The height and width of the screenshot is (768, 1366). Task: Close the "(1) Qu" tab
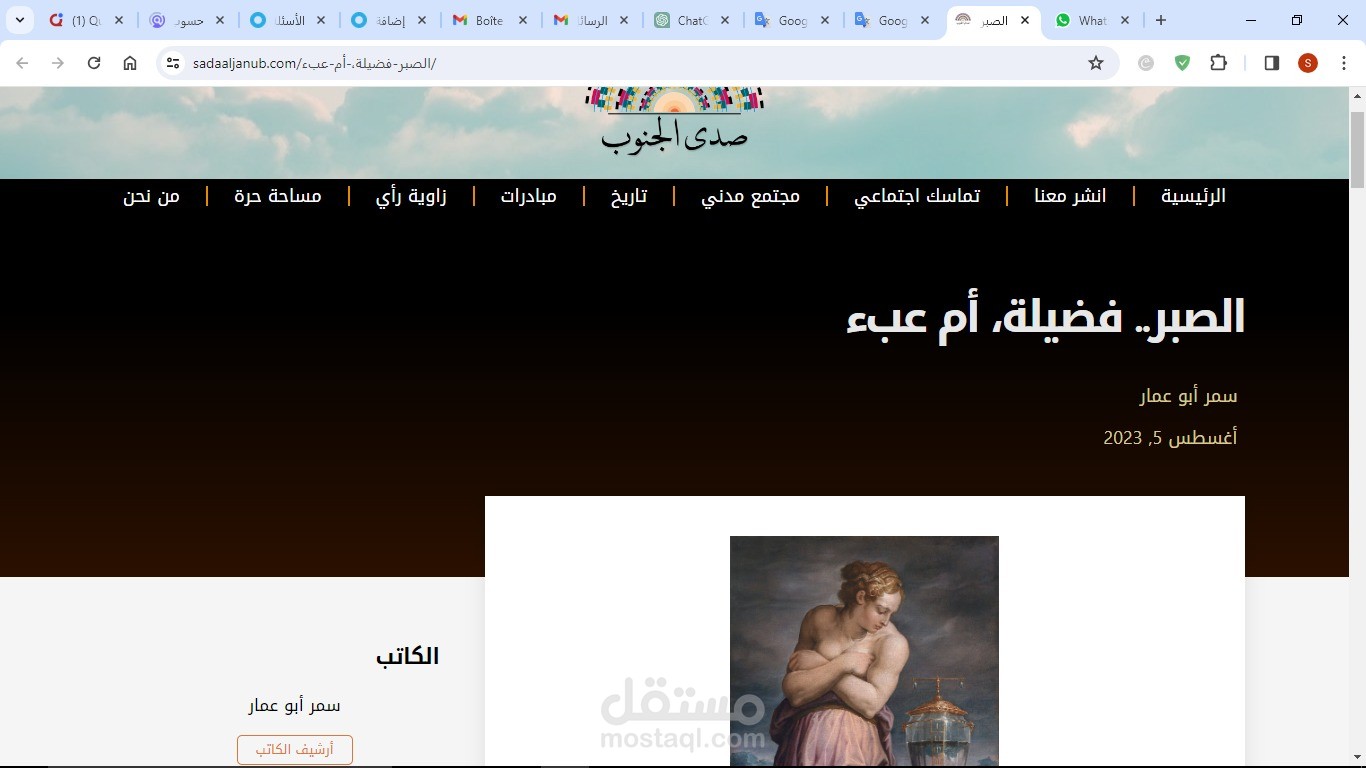[119, 20]
